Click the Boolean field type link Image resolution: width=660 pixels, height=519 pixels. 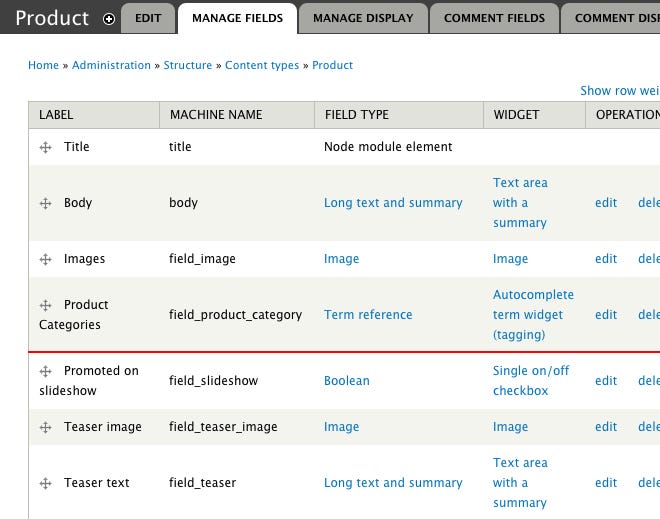[x=346, y=381]
